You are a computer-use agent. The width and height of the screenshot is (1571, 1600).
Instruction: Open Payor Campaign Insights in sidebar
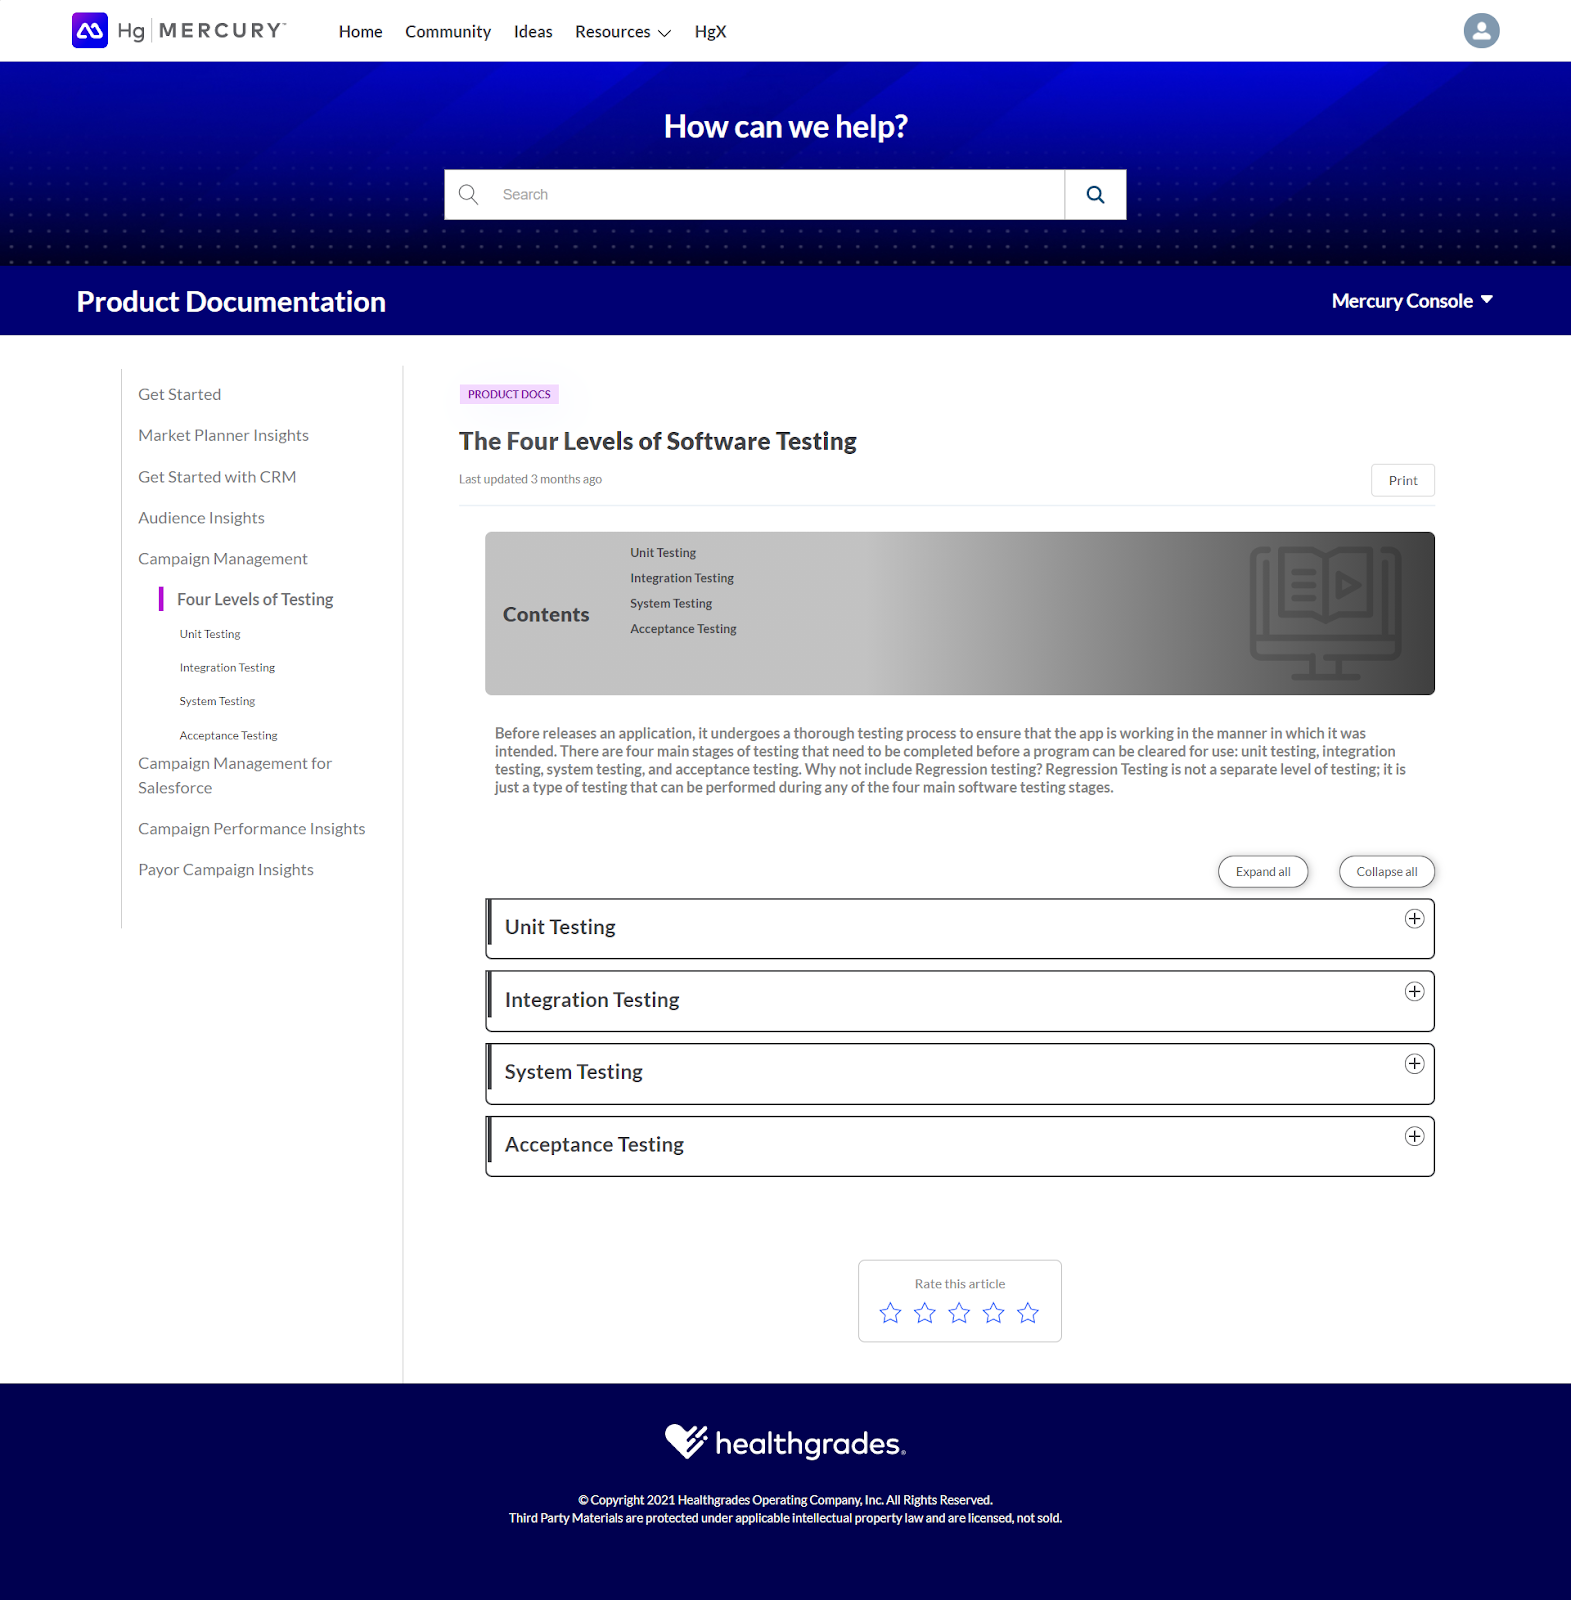(226, 870)
